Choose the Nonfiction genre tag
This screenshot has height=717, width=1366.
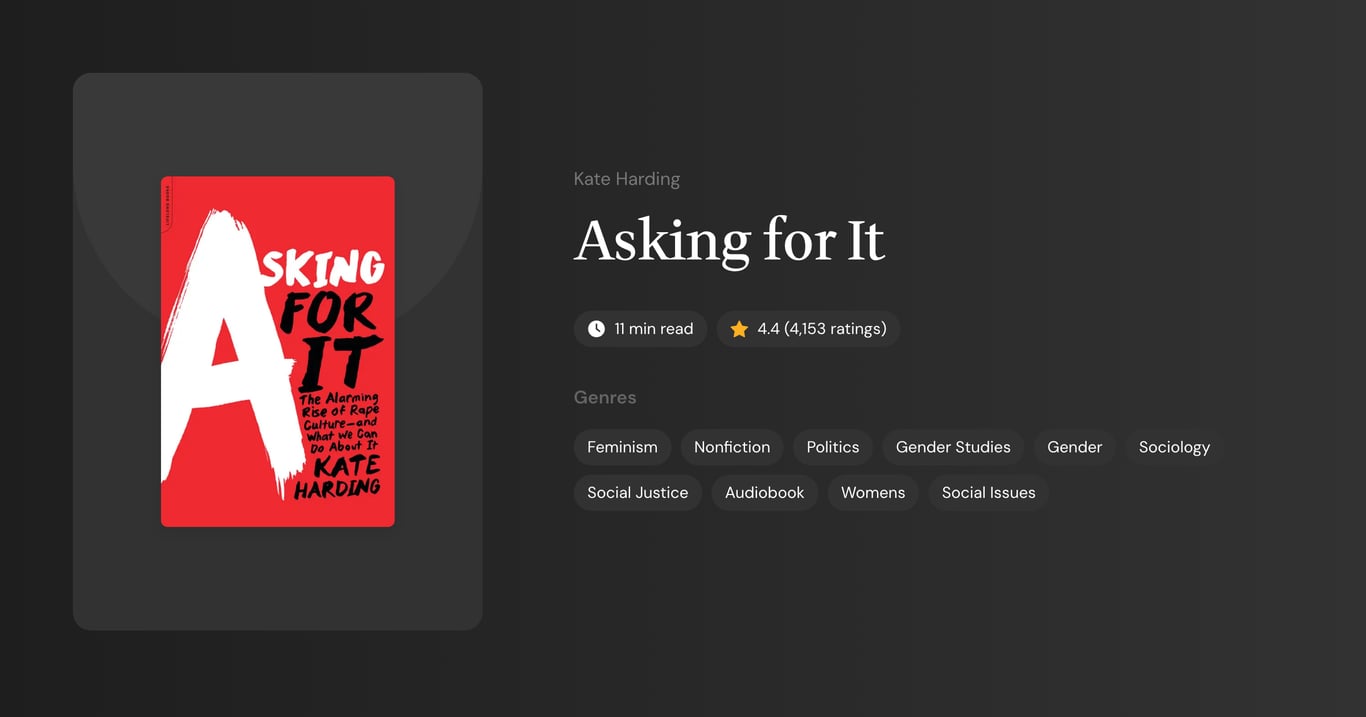point(732,447)
